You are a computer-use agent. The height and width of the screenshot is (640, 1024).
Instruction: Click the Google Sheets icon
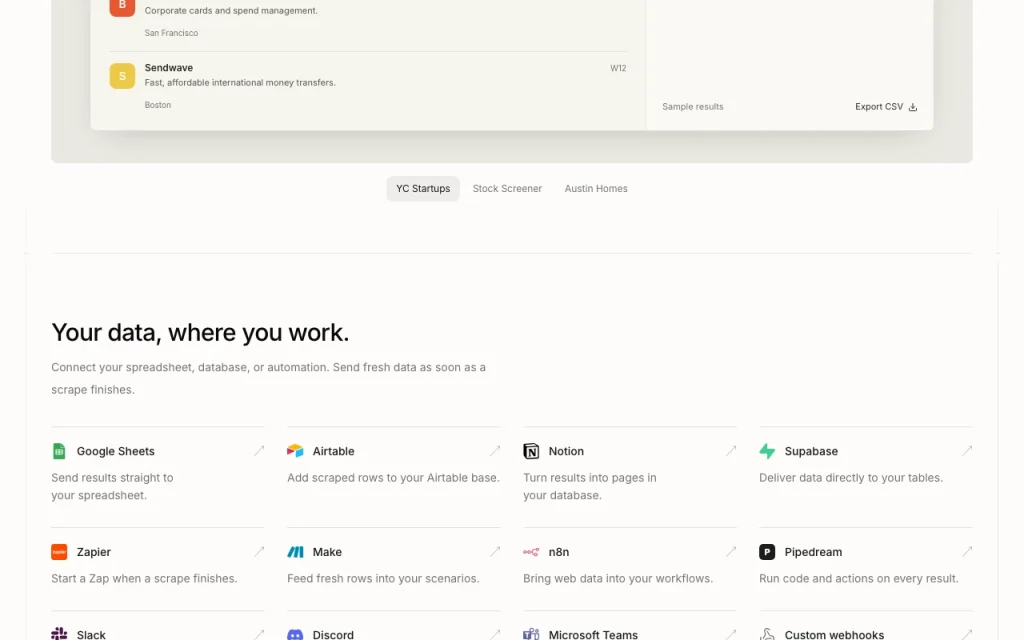[59, 451]
